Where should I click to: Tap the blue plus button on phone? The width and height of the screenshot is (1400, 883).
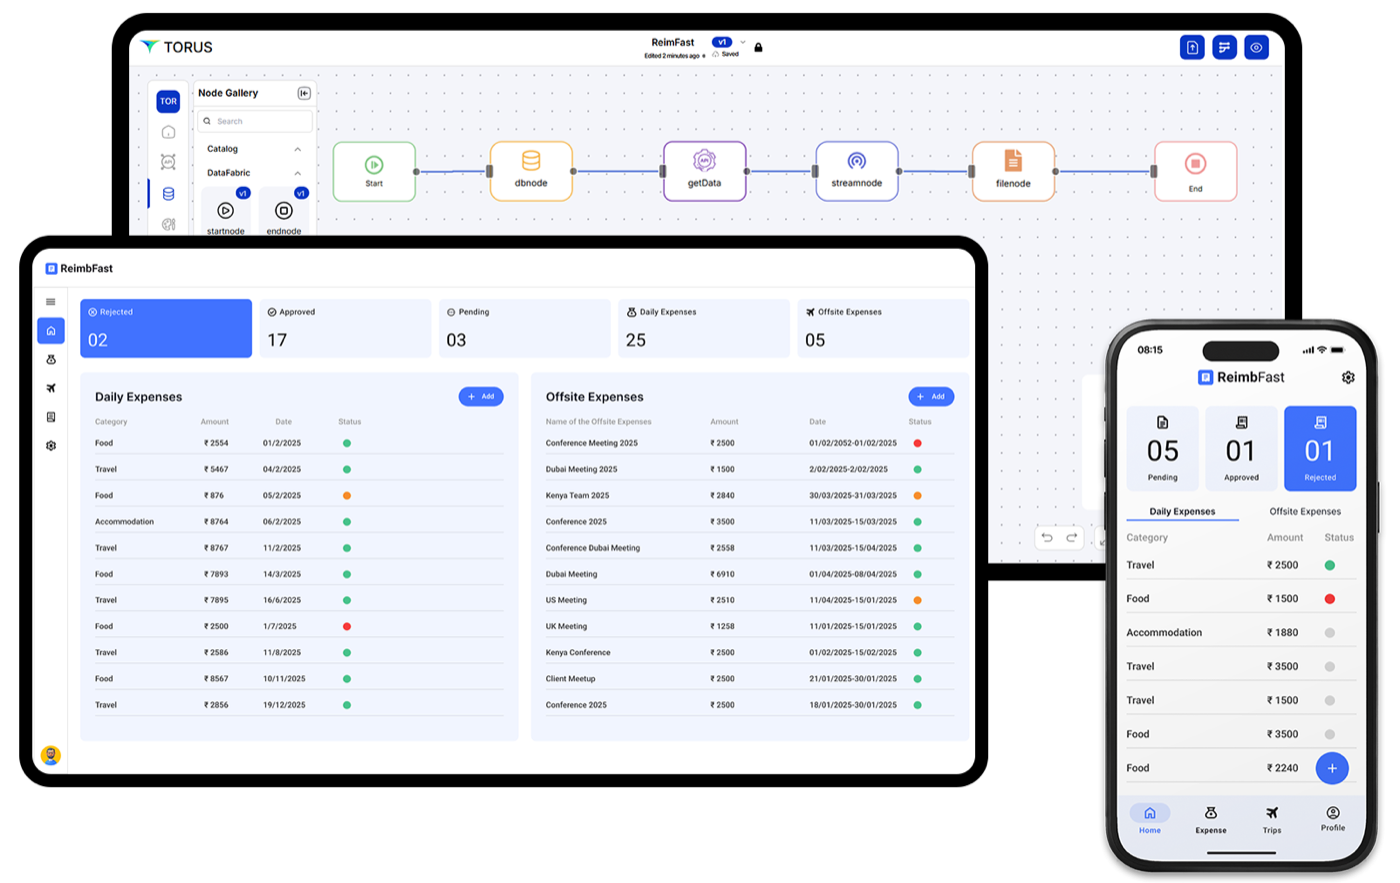tap(1332, 768)
